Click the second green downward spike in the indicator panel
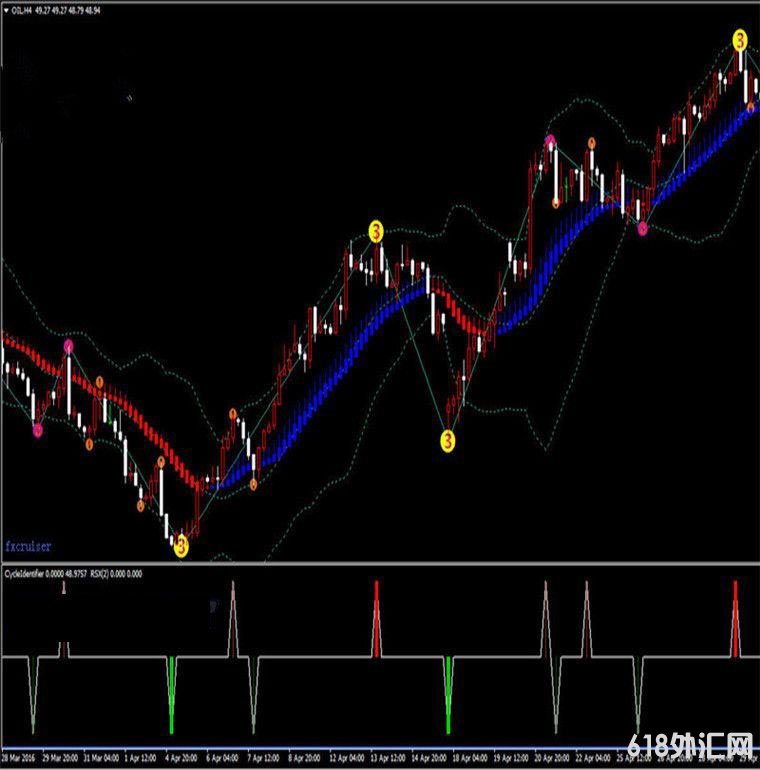Image resolution: width=760 pixels, height=770 pixels. (x=448, y=700)
